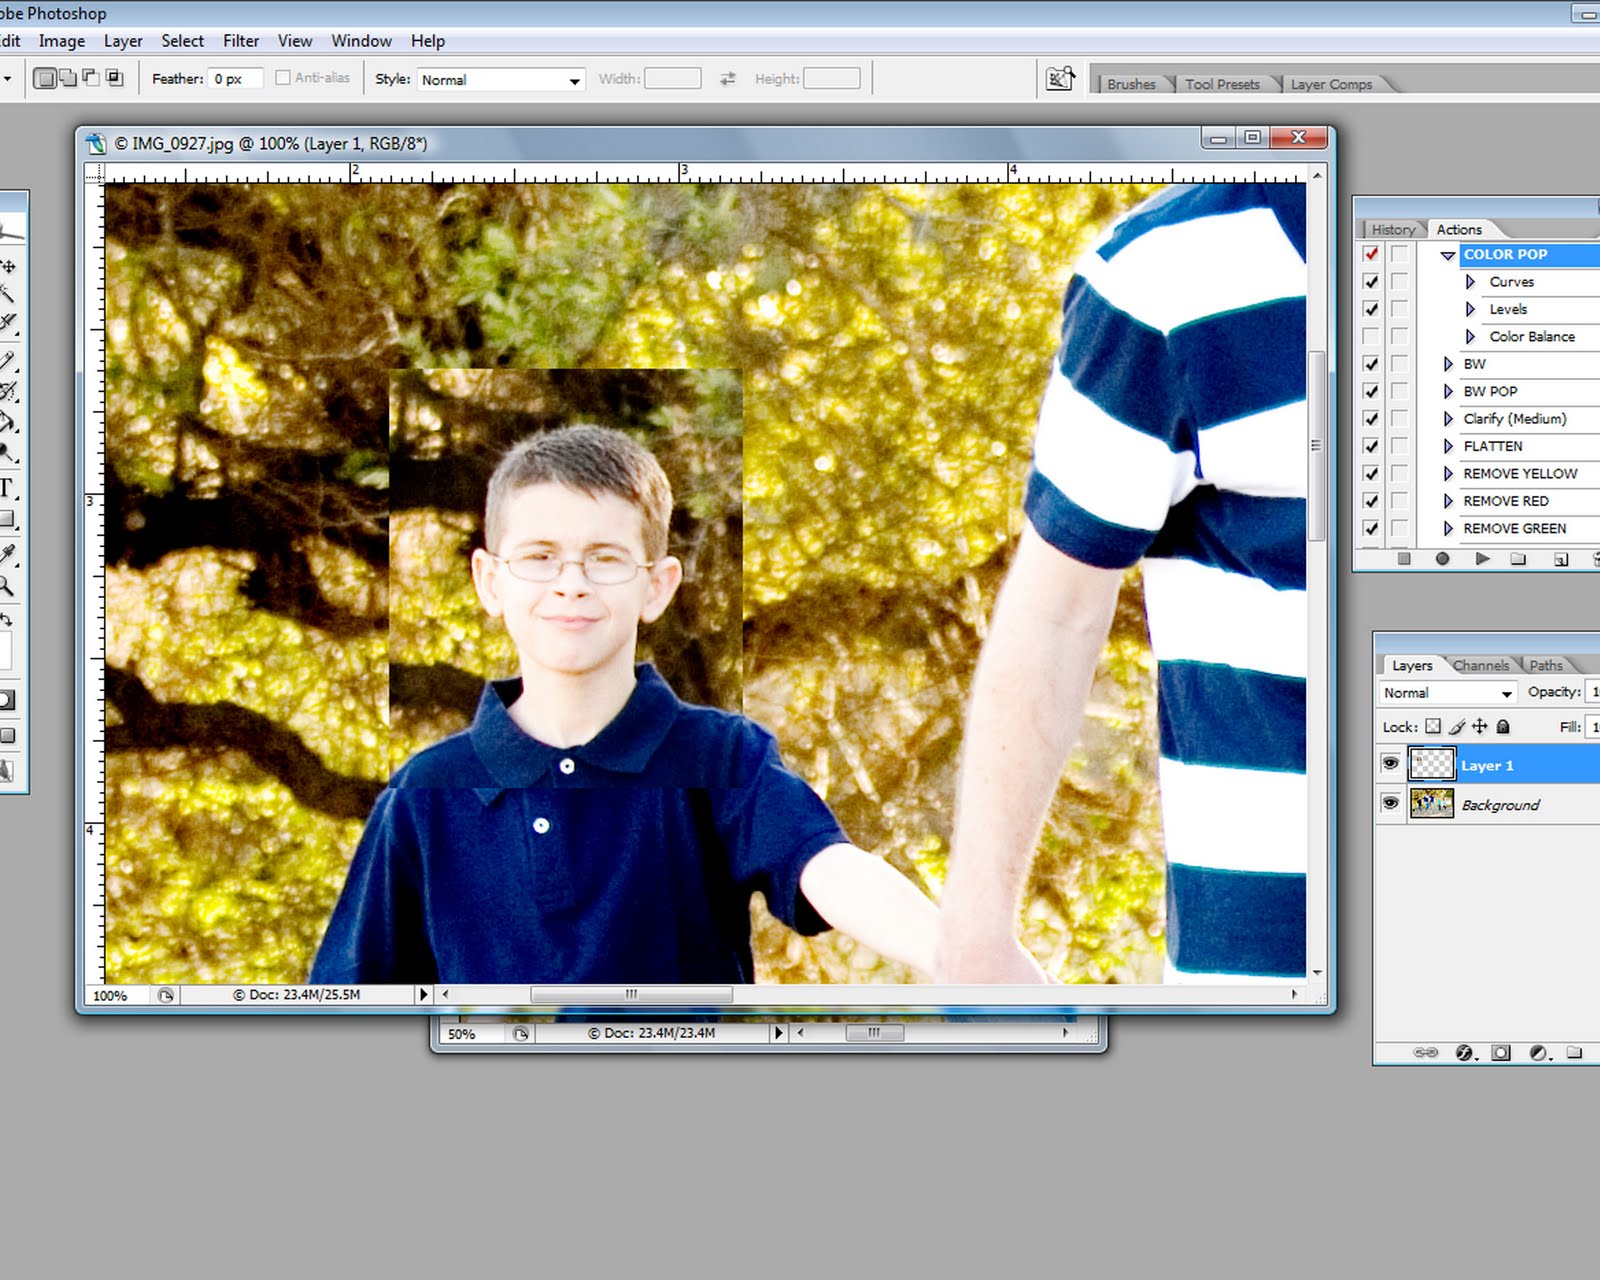Screen dimensions: 1600x1280
Task: Open the layer blend mode dropdown
Action: (1447, 692)
